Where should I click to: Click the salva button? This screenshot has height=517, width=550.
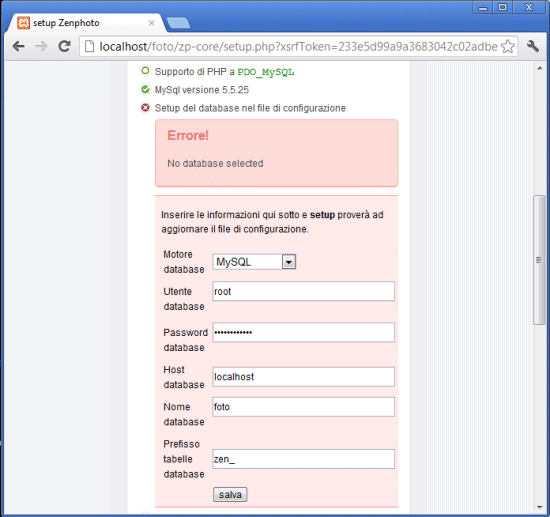point(230,495)
